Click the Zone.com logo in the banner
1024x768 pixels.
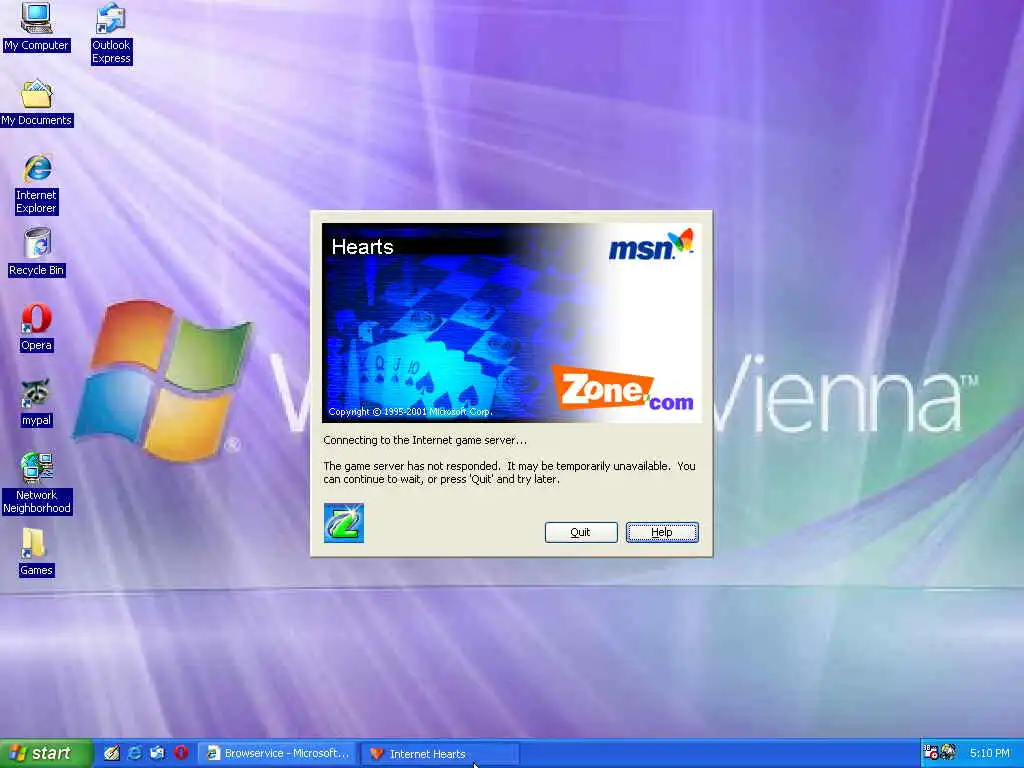click(x=623, y=388)
